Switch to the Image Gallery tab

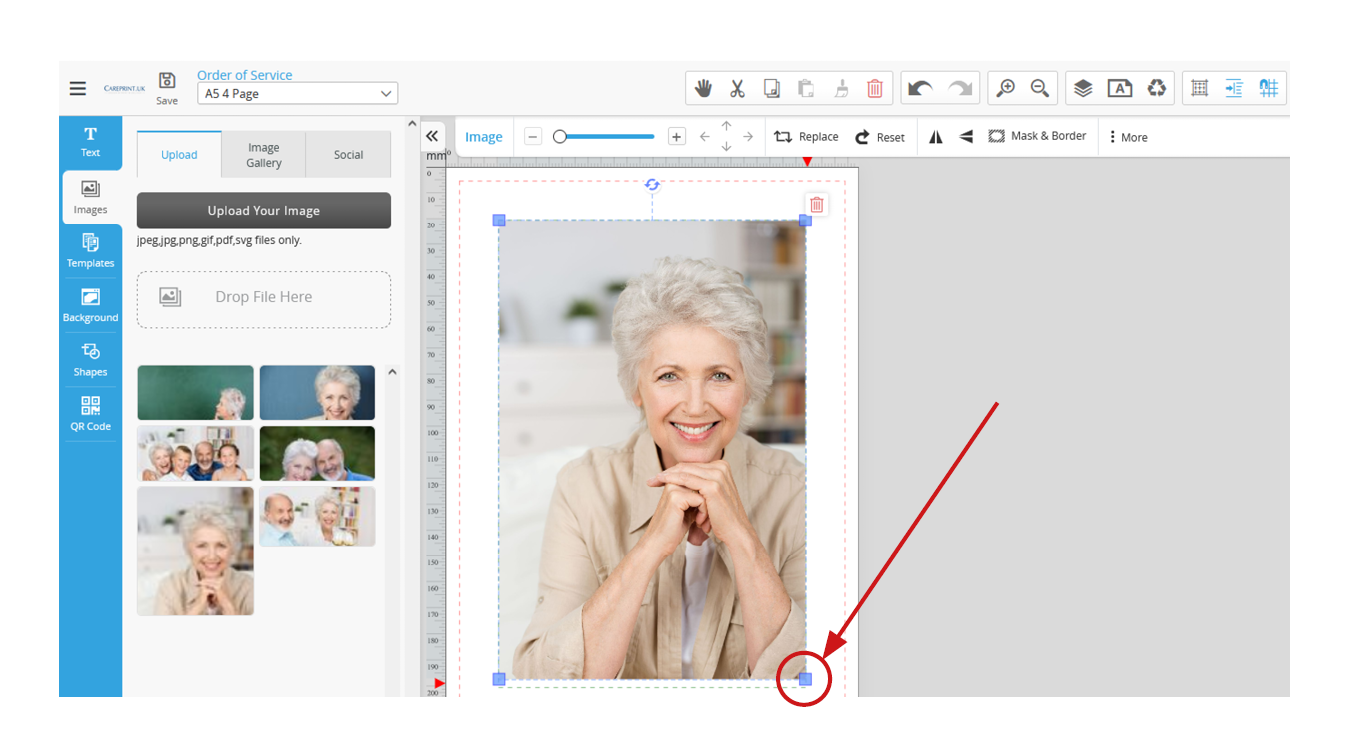point(264,155)
